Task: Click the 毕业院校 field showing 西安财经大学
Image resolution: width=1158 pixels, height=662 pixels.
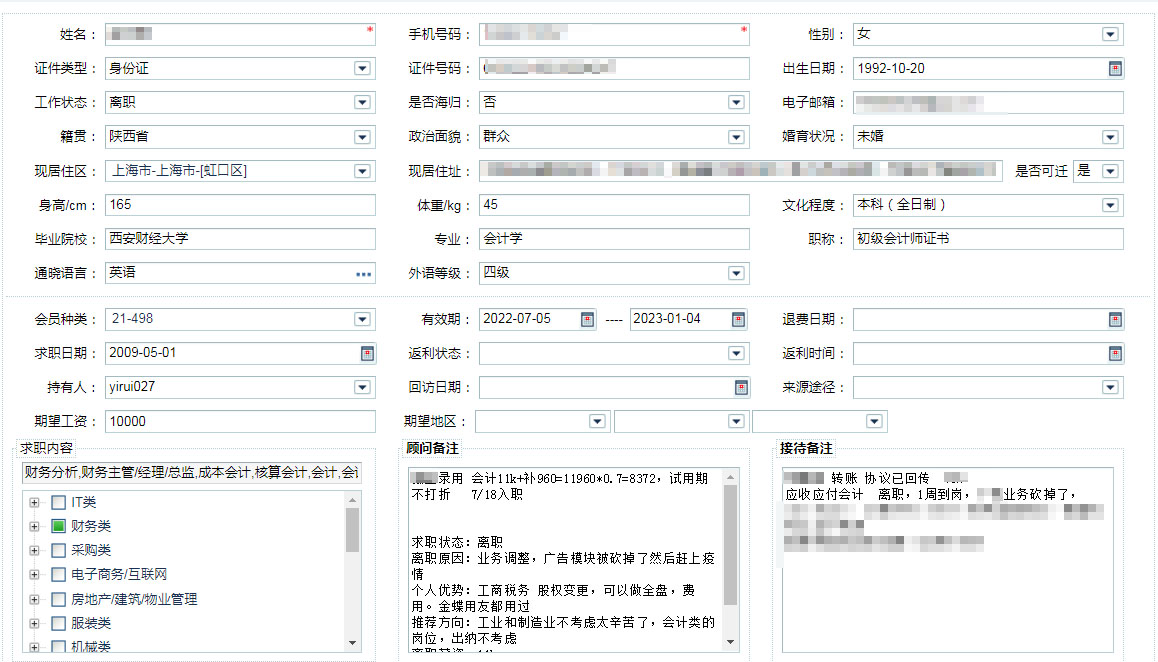Action: [x=240, y=239]
